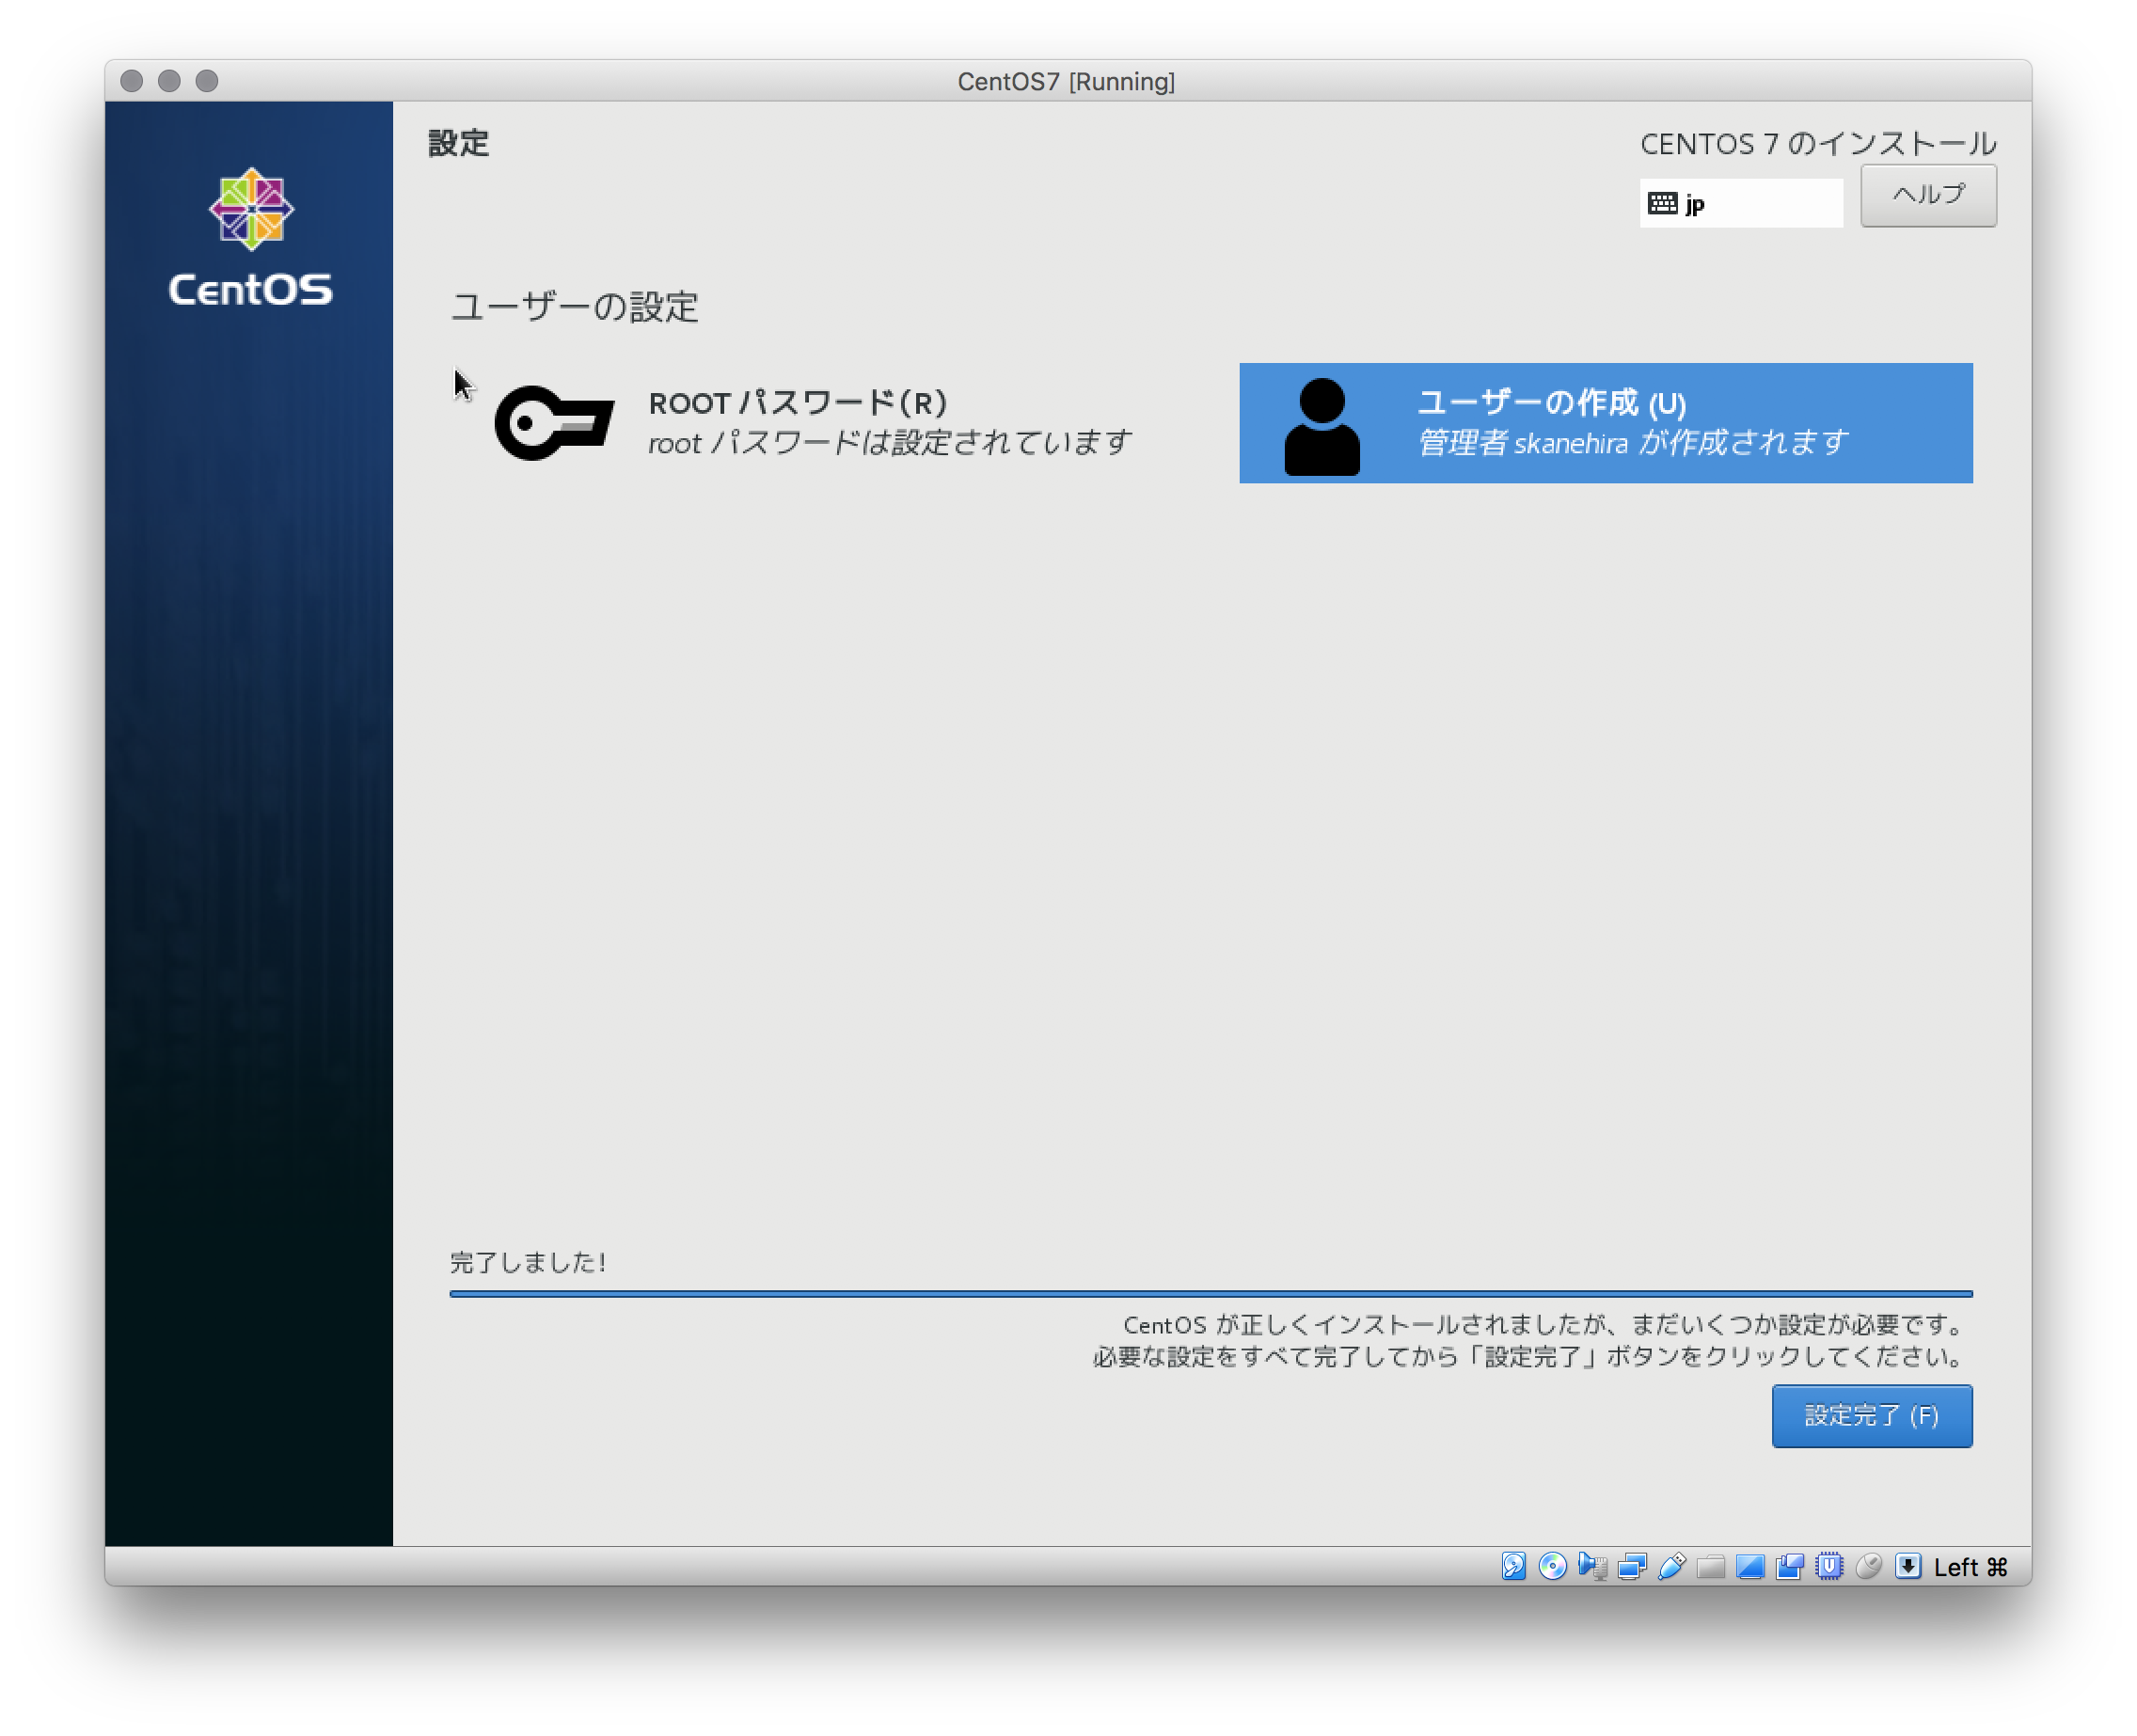Click the optical disc icon in the status bar

click(1552, 1566)
